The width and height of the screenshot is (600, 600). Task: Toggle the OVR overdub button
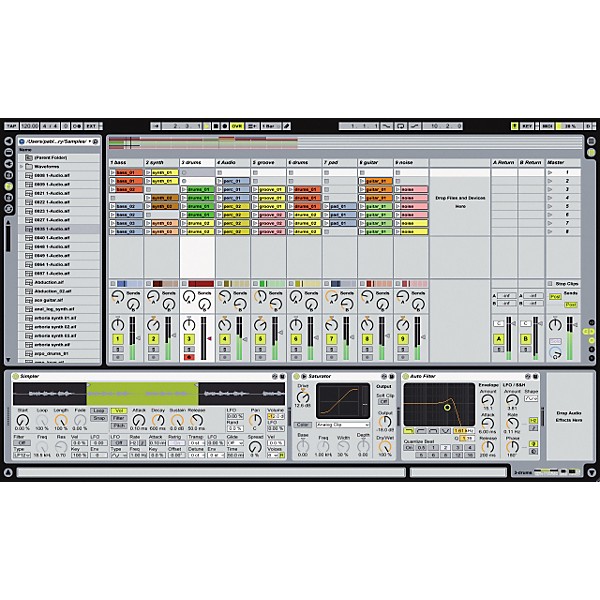(236, 126)
